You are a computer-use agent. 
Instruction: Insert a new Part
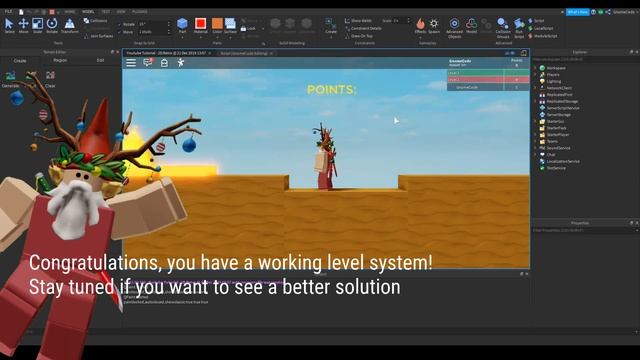coord(182,25)
